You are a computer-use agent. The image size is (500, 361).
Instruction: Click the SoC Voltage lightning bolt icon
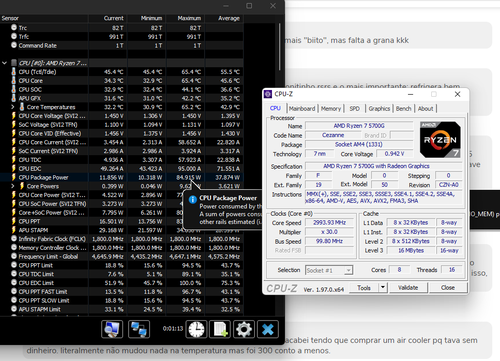pos(14,124)
